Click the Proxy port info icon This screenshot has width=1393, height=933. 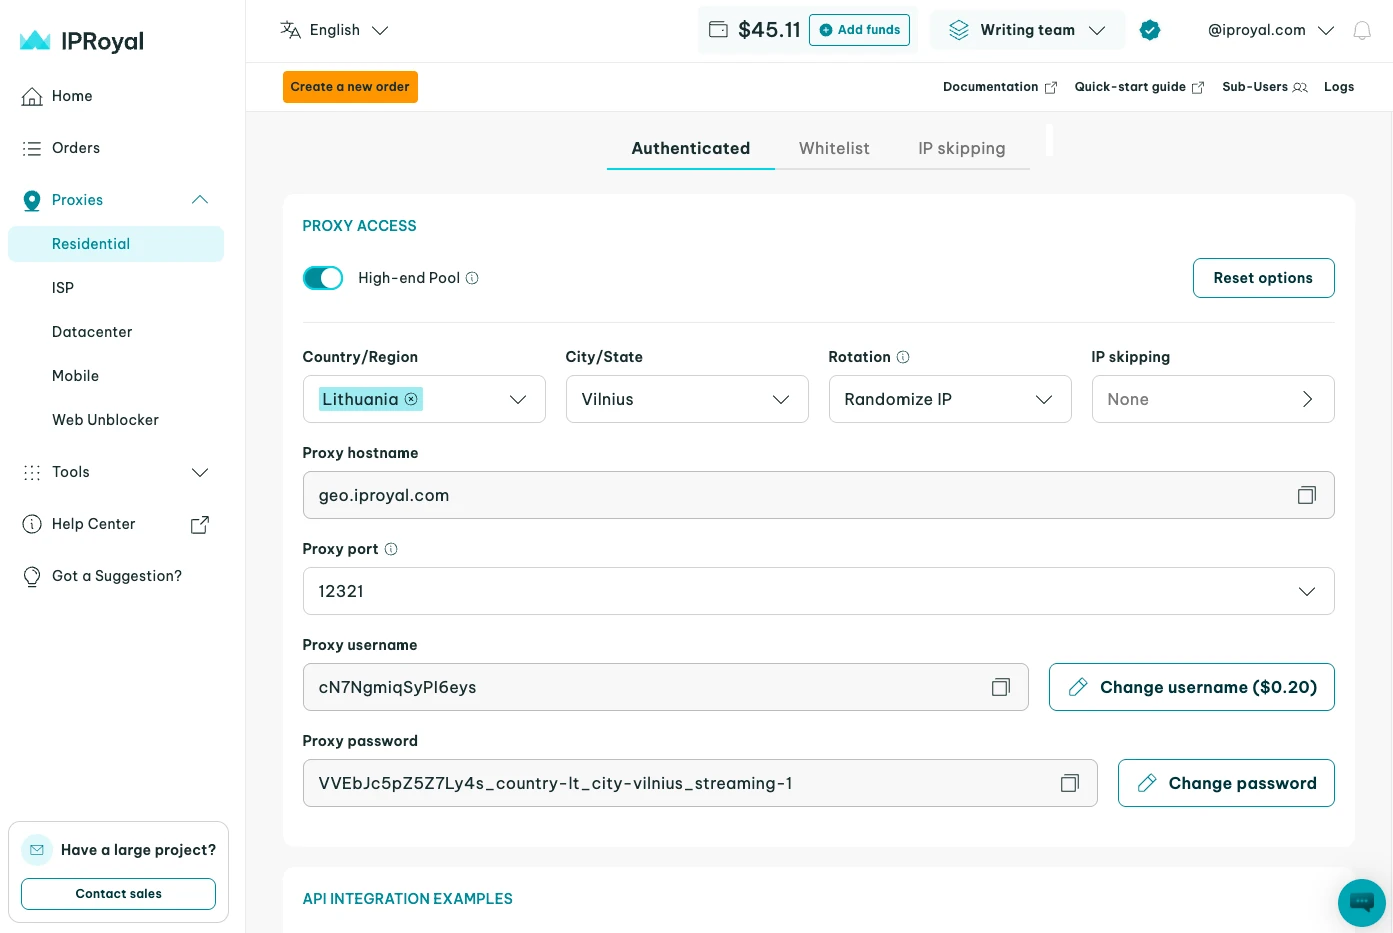tap(390, 548)
